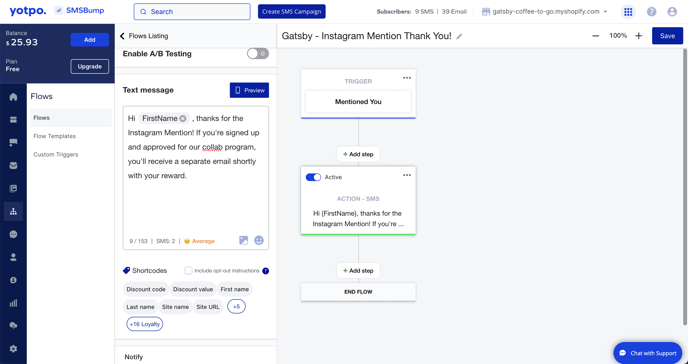This screenshot has height=364, width=688.
Task: Open the Home icon in left sidebar
Action: tap(13, 97)
